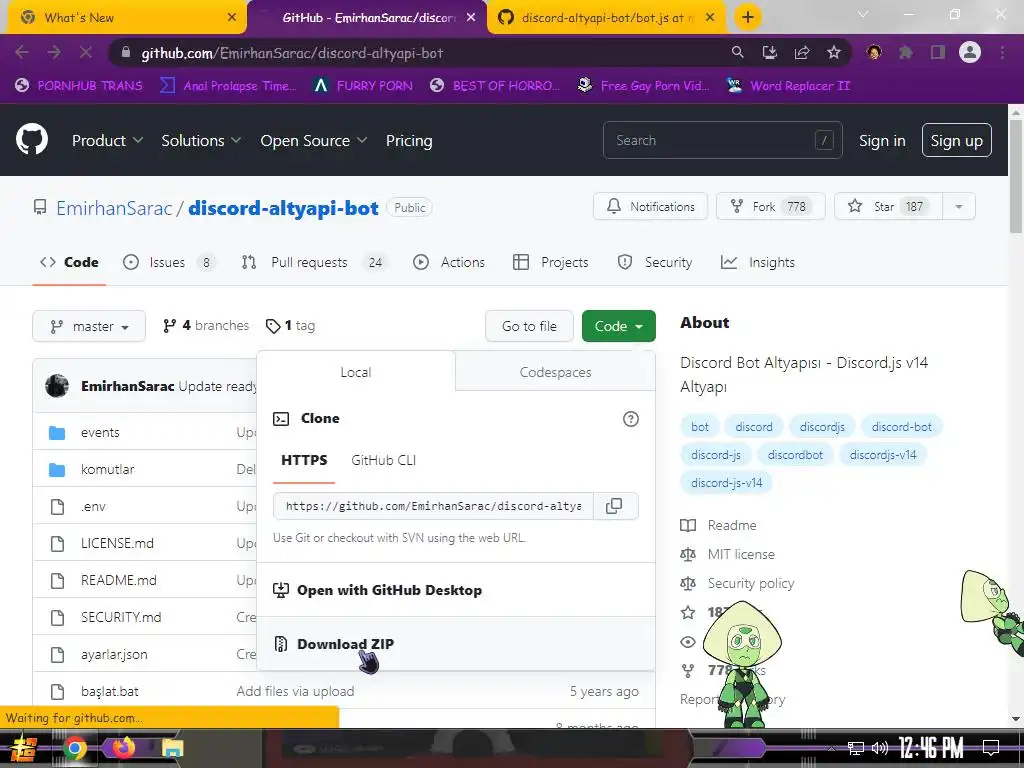Open the browser extensions puzzle icon

[x=906, y=52]
